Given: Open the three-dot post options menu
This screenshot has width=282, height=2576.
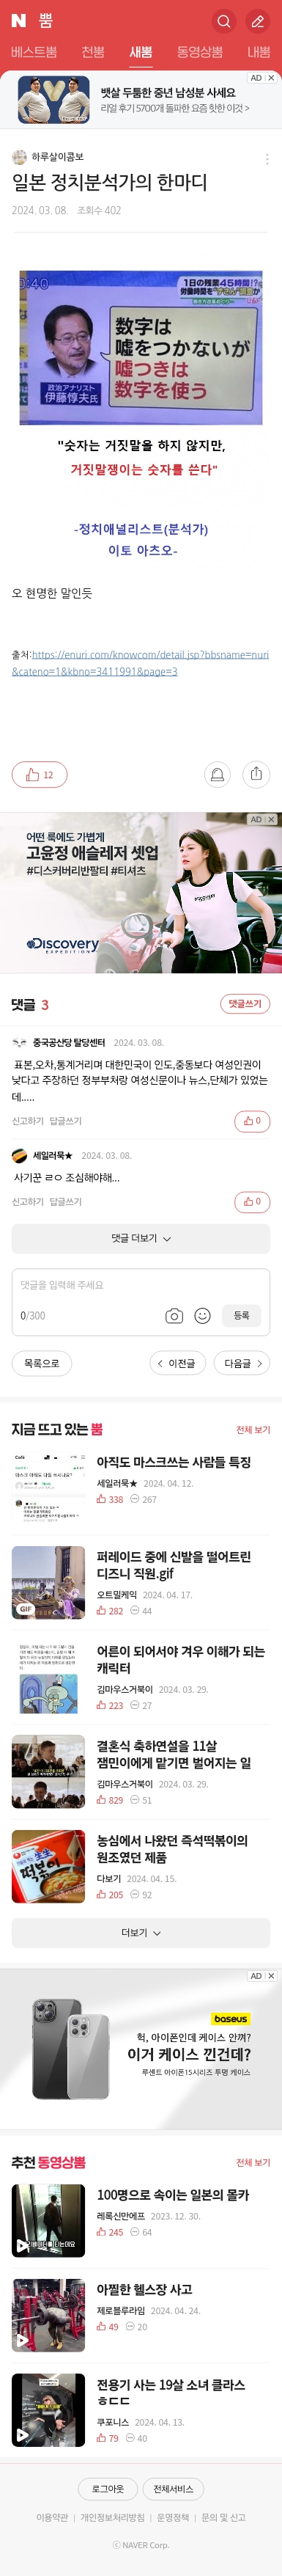Looking at the screenshot, I should (266, 159).
